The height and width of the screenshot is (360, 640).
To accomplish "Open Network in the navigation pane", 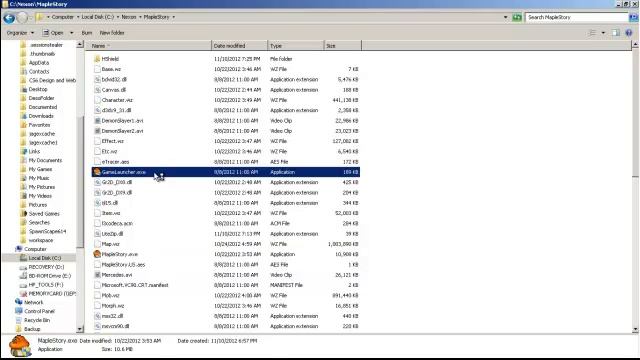I will [33, 302].
